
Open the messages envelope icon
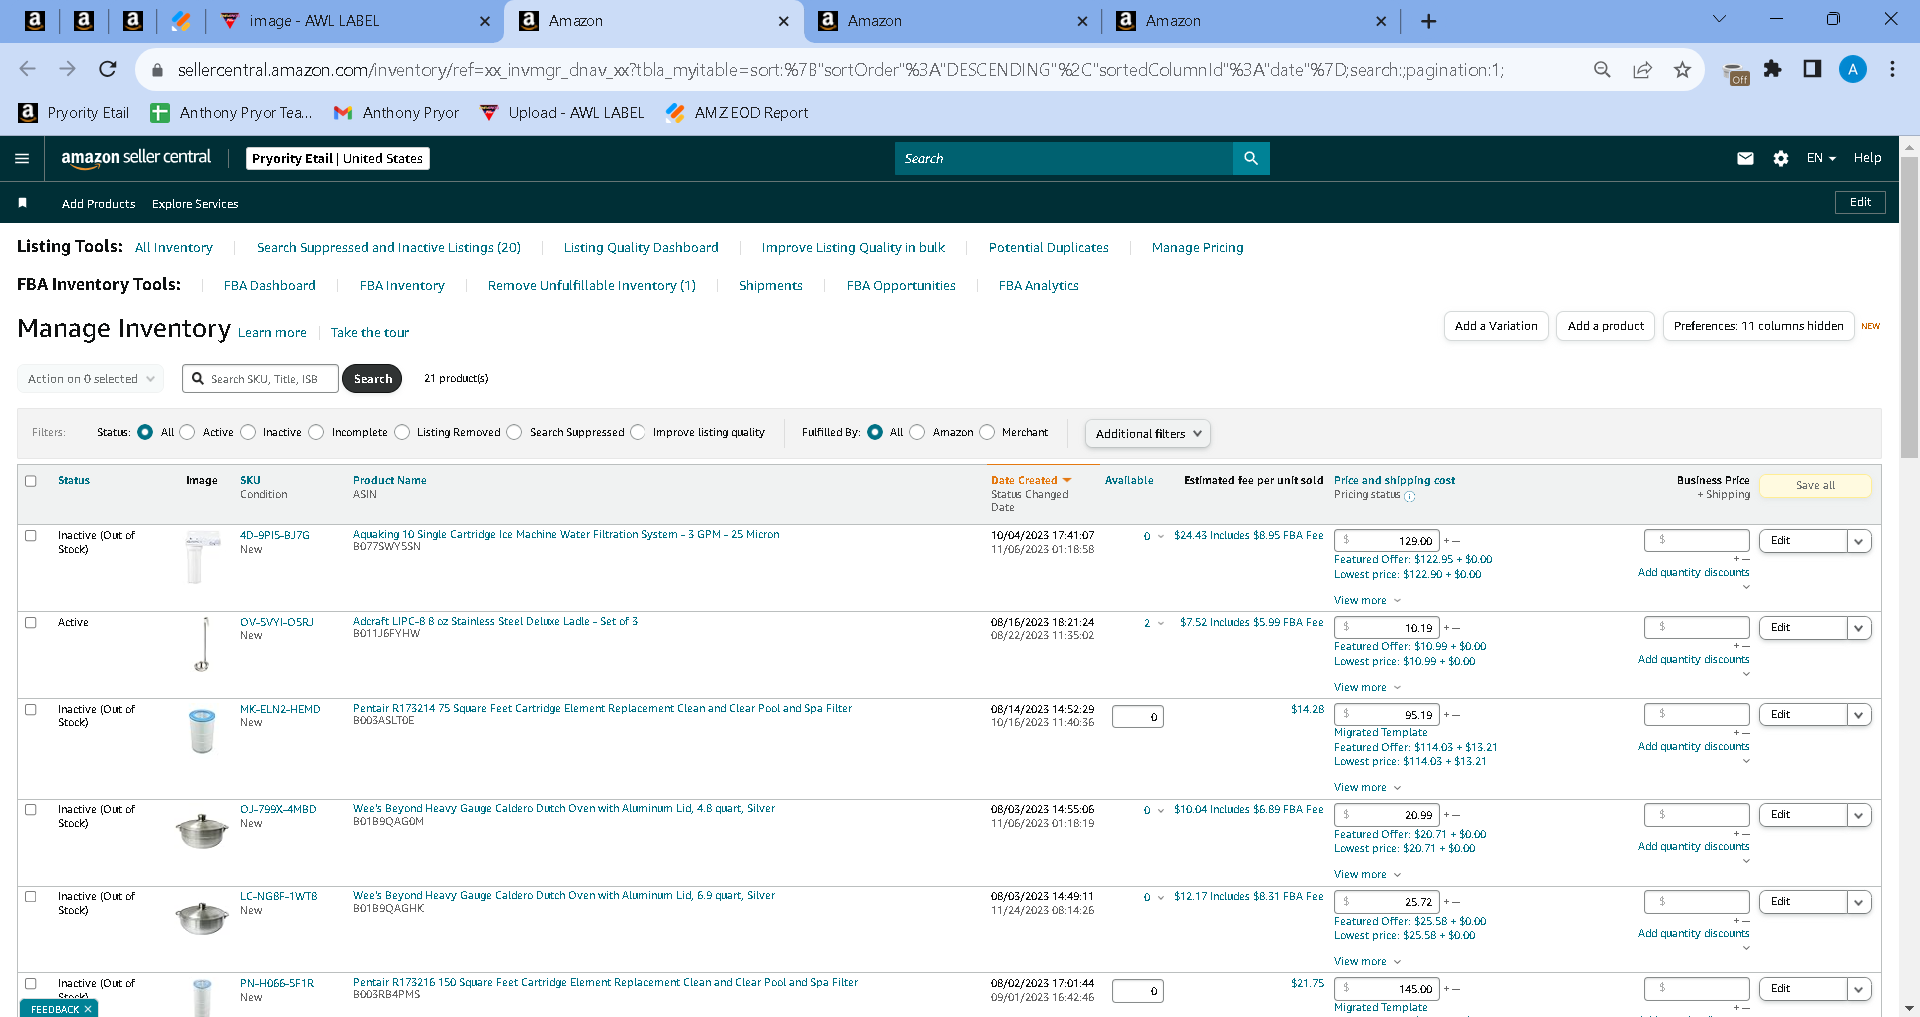[1745, 158]
